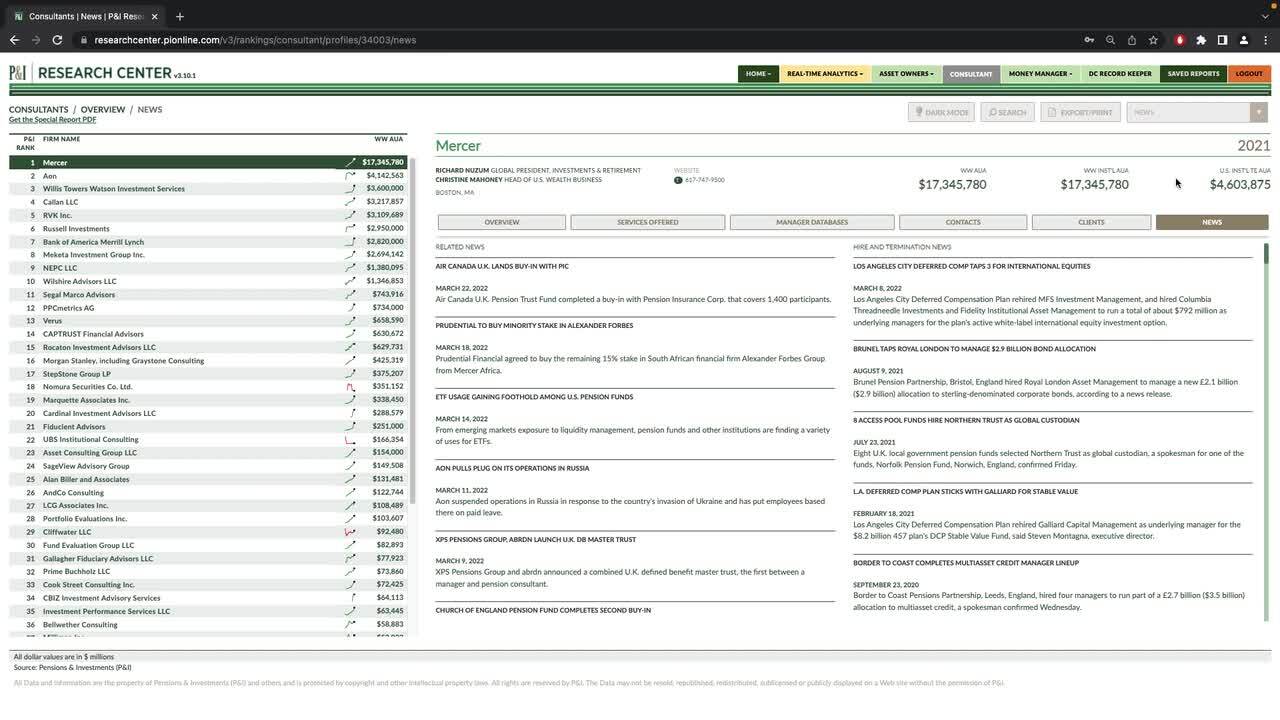Viewport: 1280px width, 720px height.
Task: Click UBS Institutional Consulting trend chart icon
Action: tap(350, 439)
